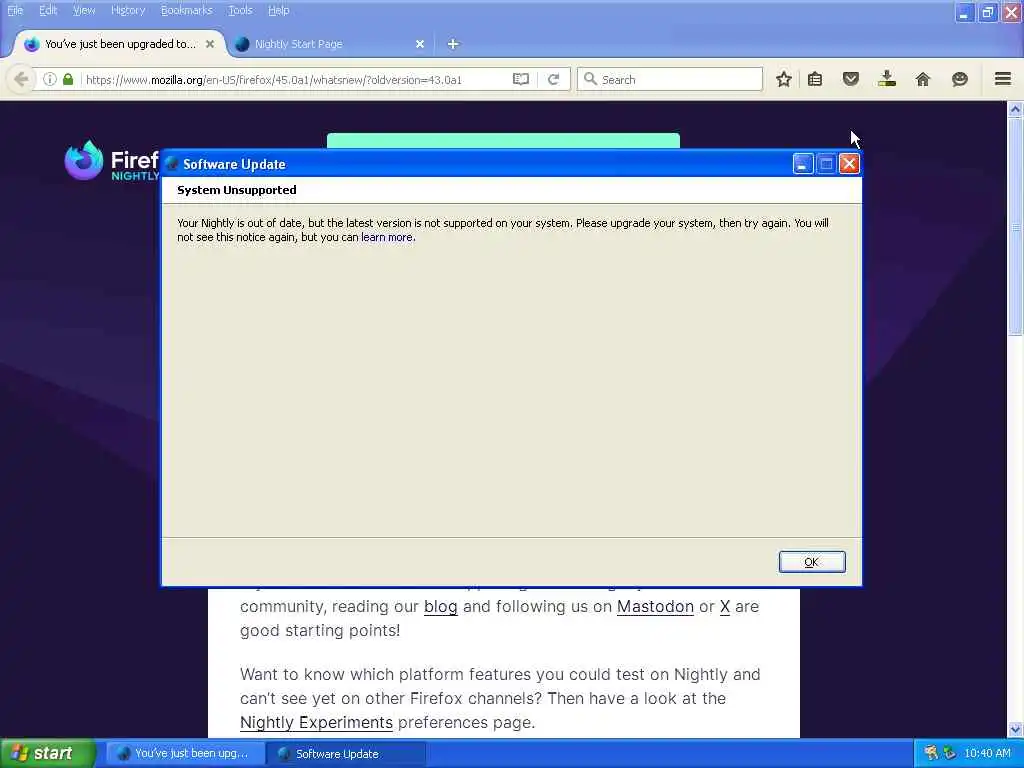This screenshot has width=1024, height=768.
Task: Open the Tools menu
Action: (x=240, y=10)
